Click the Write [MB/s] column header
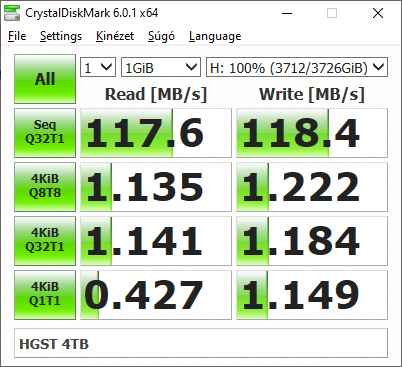 click(312, 94)
